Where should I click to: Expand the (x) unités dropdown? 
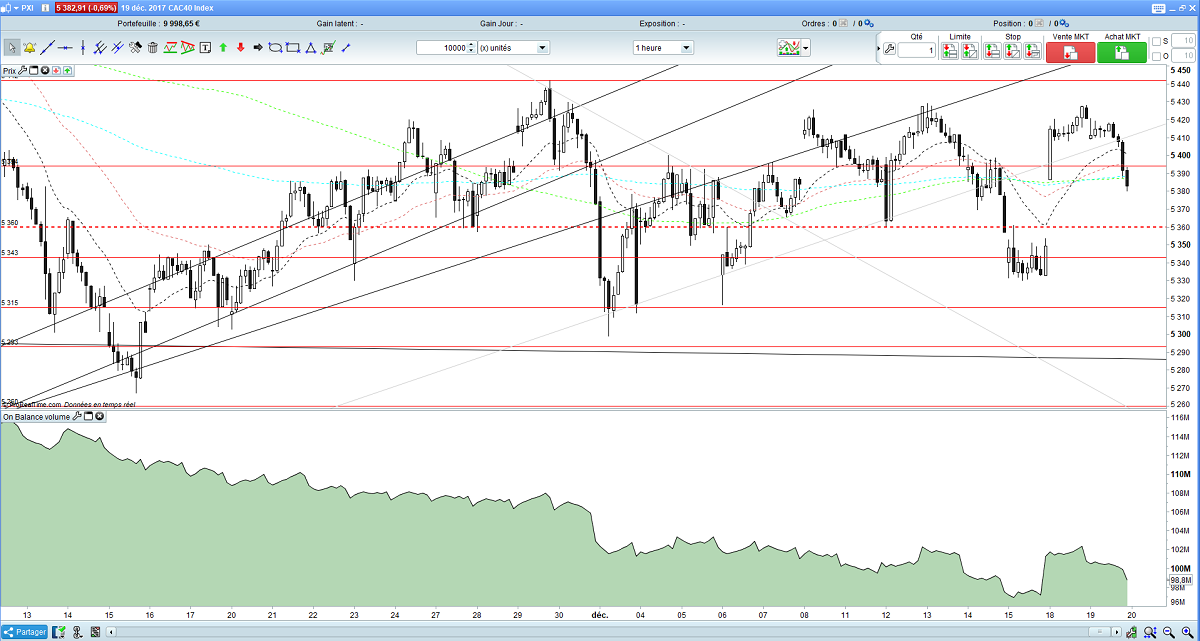513,47
